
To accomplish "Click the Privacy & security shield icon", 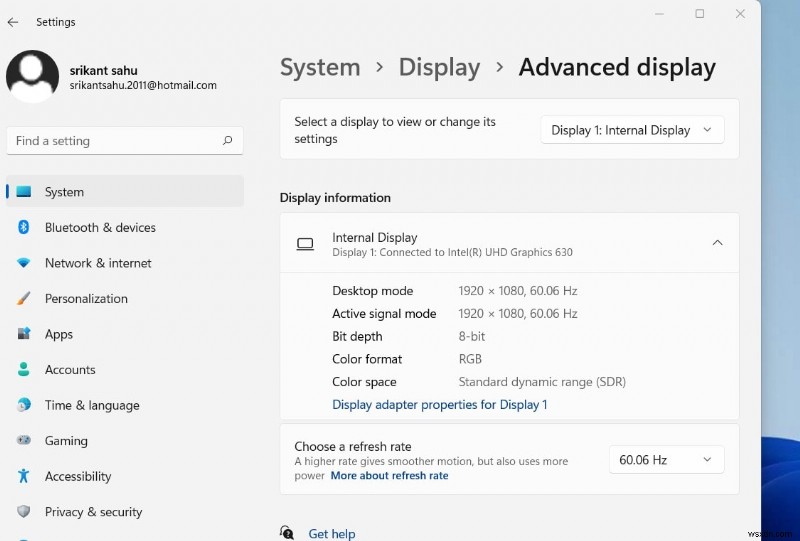I will click(24, 512).
